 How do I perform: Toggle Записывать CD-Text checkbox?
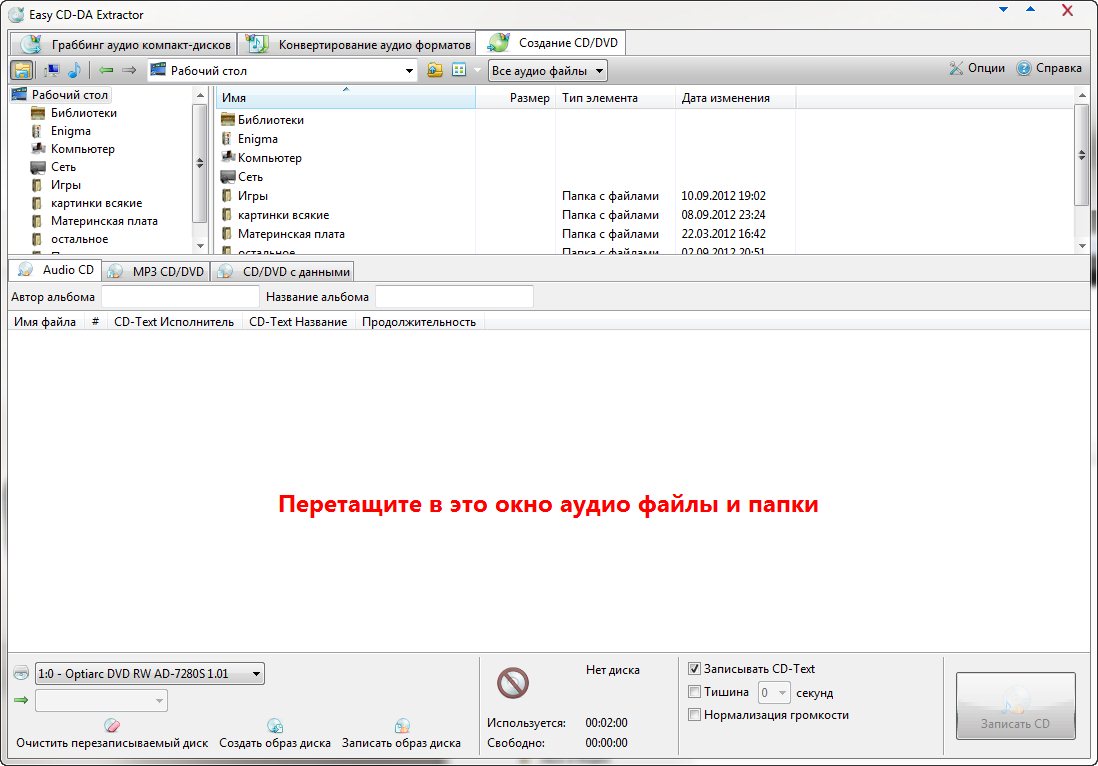(x=695, y=669)
